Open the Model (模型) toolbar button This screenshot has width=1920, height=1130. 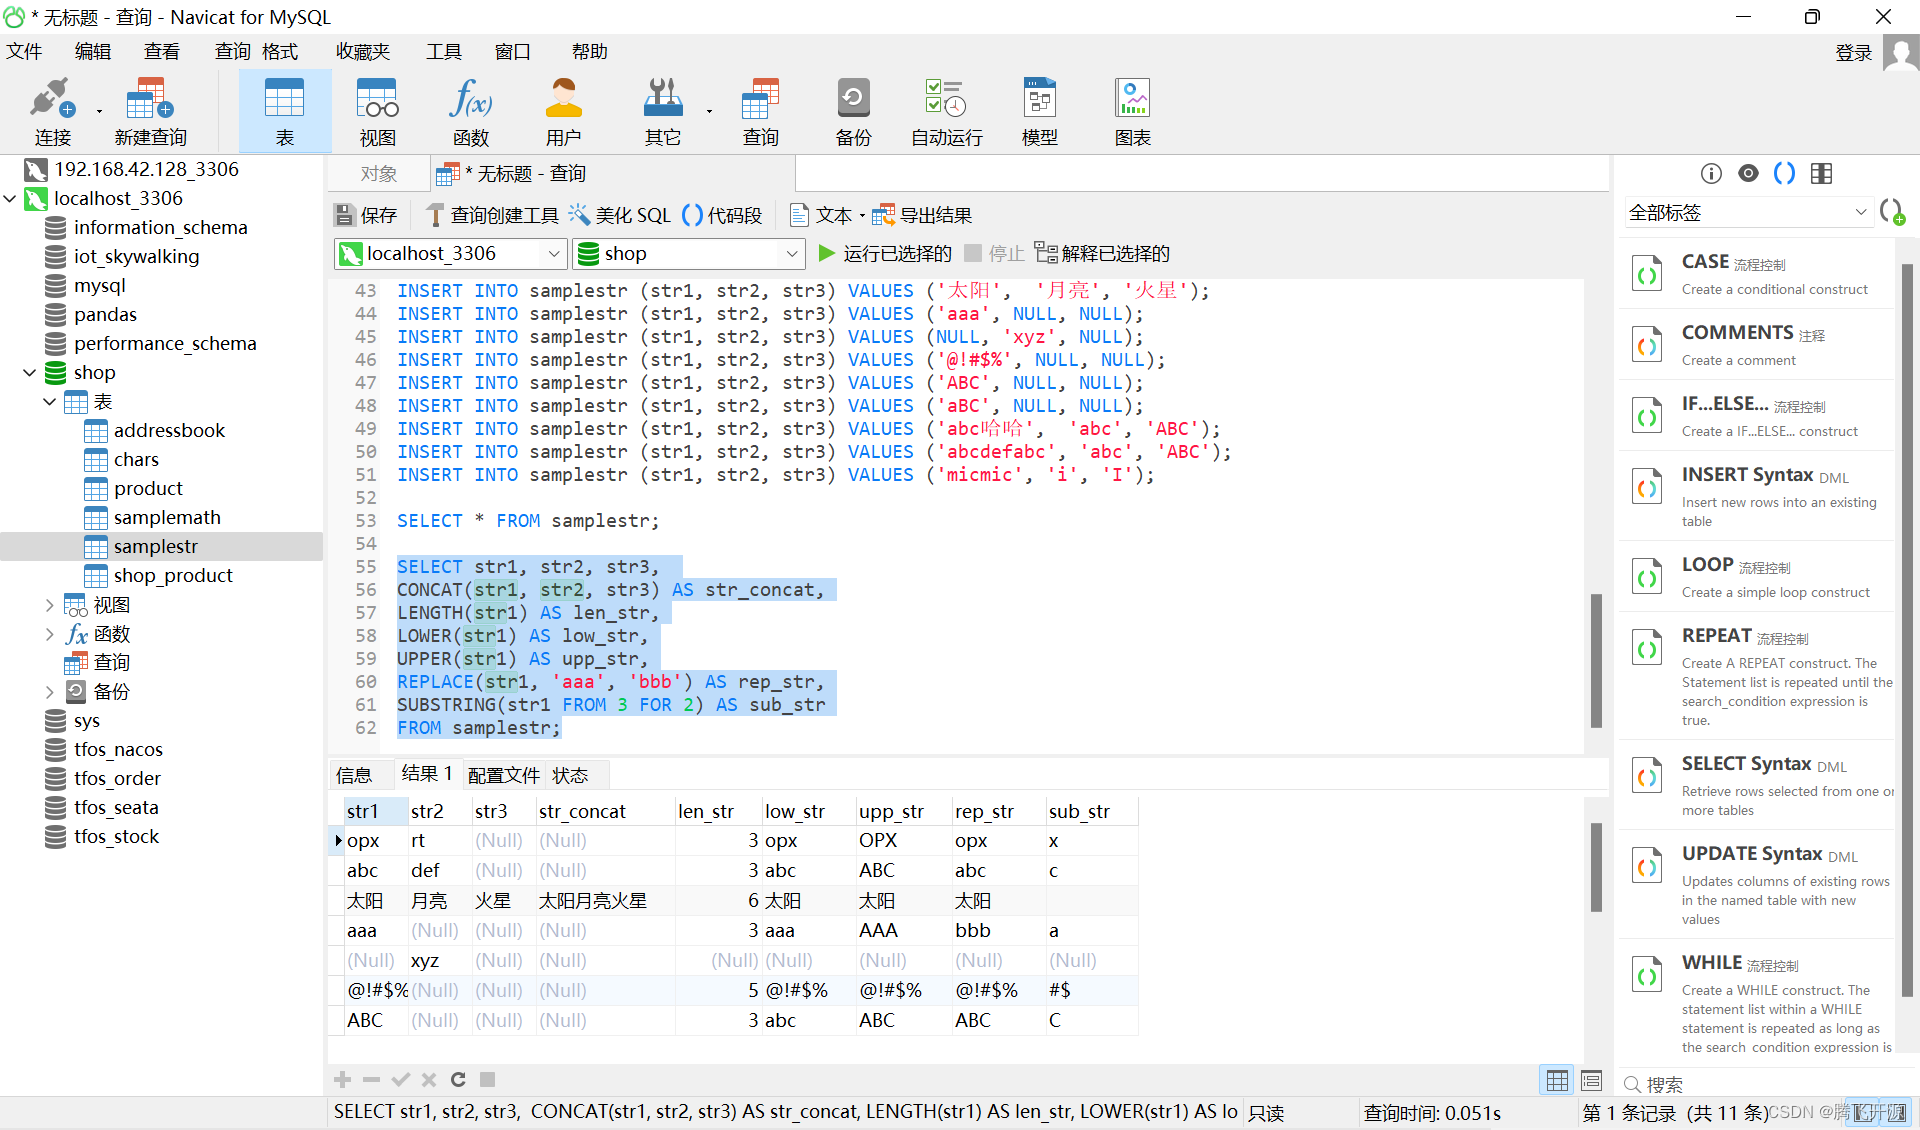(1040, 111)
